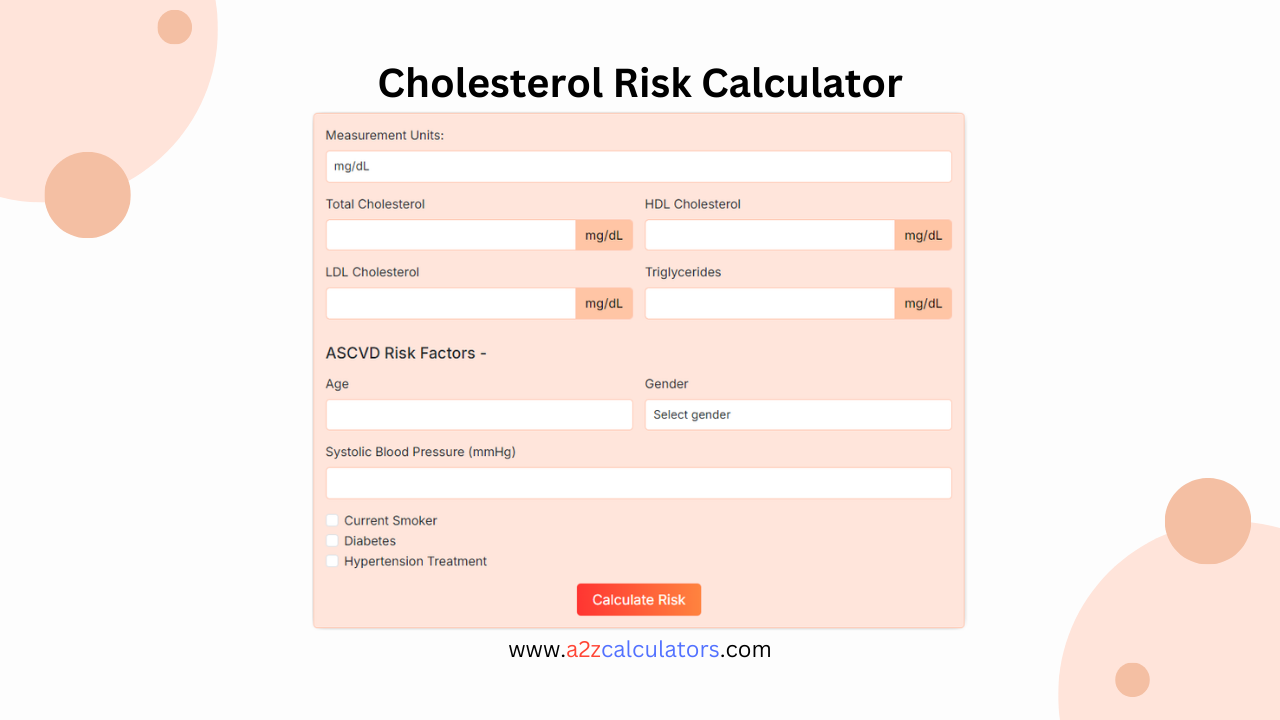Click the Systolic Blood Pressure input field
Image resolution: width=1280 pixels, height=720 pixels.
click(x=639, y=482)
